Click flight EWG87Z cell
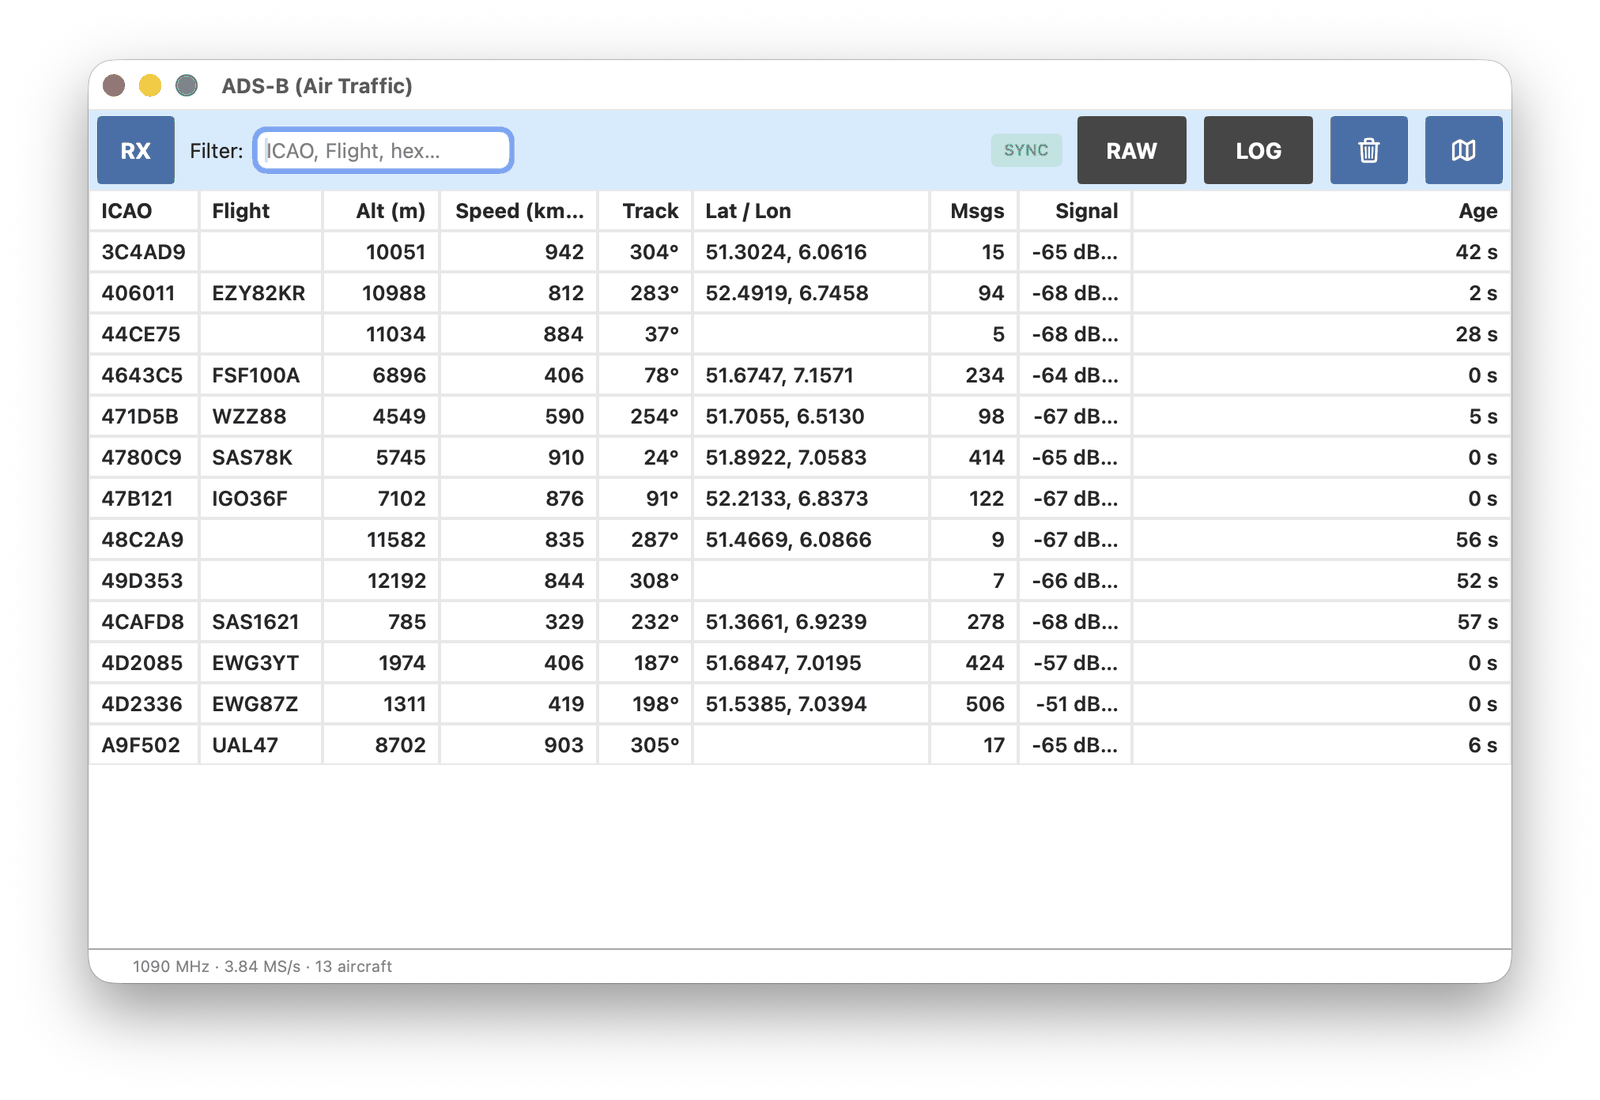Viewport: 1600px width, 1100px height. click(x=261, y=703)
